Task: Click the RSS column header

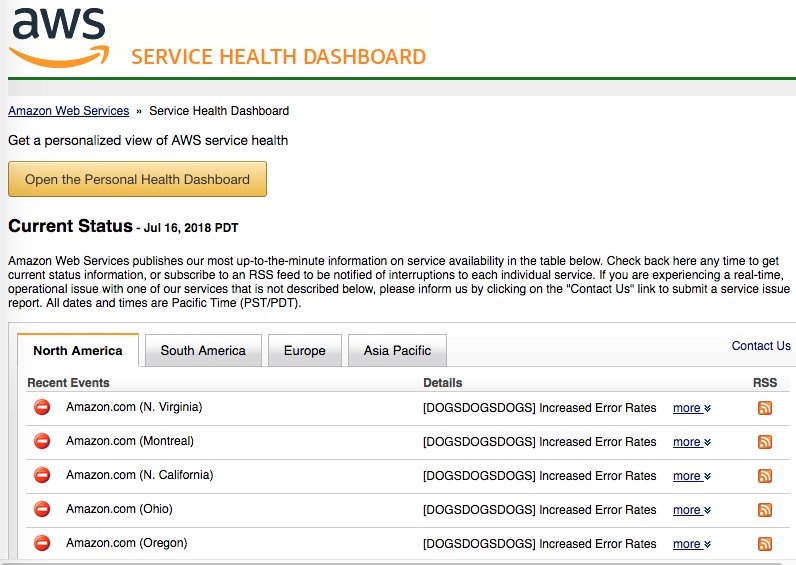Action: coord(765,383)
